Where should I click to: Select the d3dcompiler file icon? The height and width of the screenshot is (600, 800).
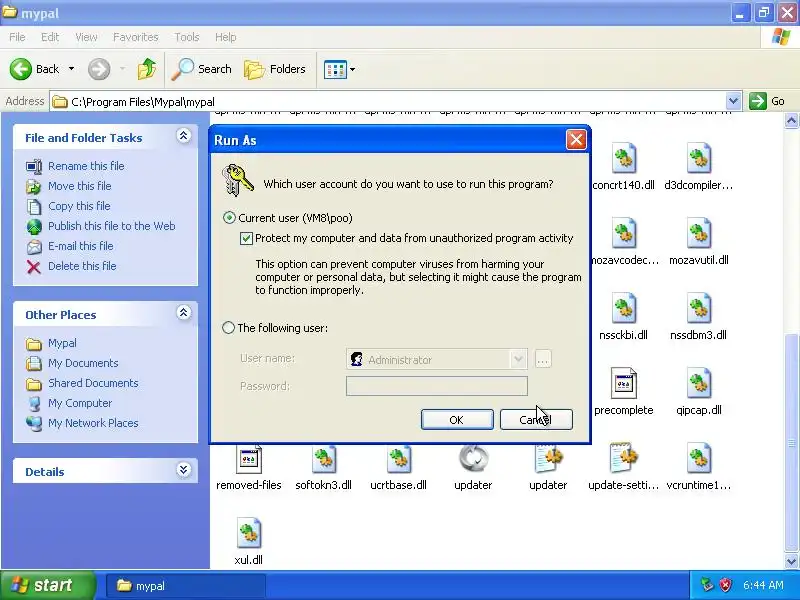tap(698, 158)
